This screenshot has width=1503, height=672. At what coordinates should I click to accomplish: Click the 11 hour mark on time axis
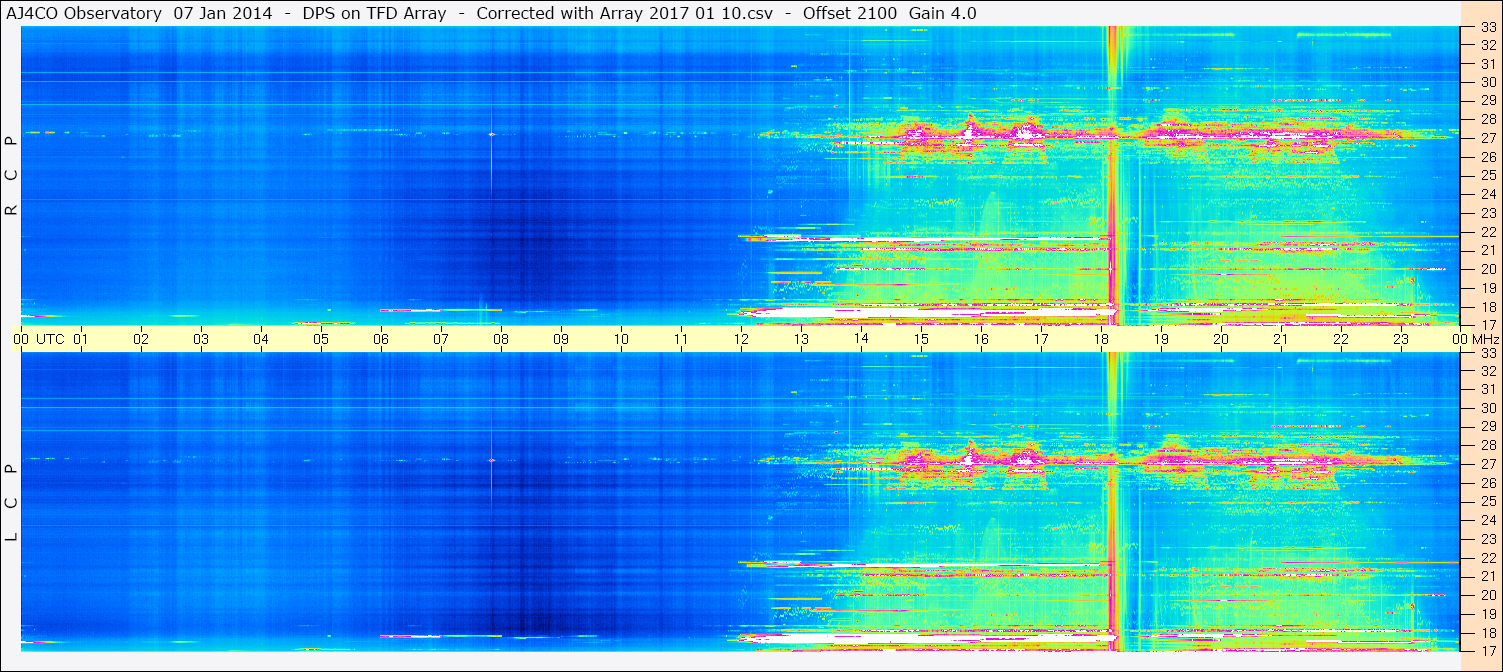point(681,339)
